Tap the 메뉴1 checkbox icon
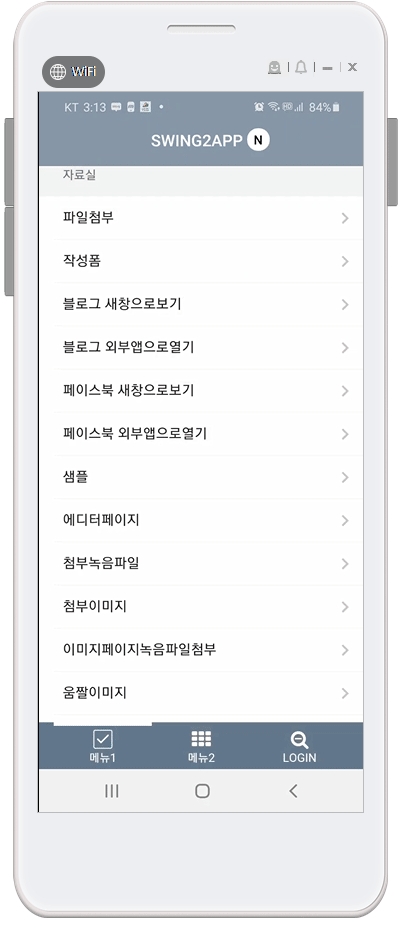The width and height of the screenshot is (400, 928). 103,739
